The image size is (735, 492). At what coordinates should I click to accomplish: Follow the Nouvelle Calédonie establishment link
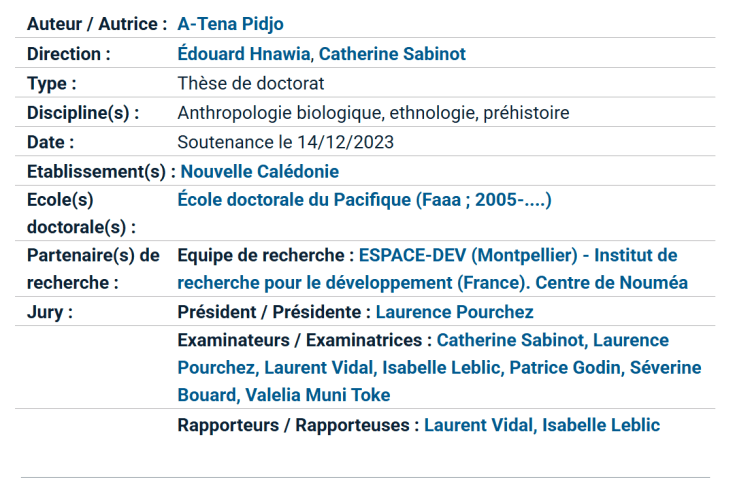point(260,172)
